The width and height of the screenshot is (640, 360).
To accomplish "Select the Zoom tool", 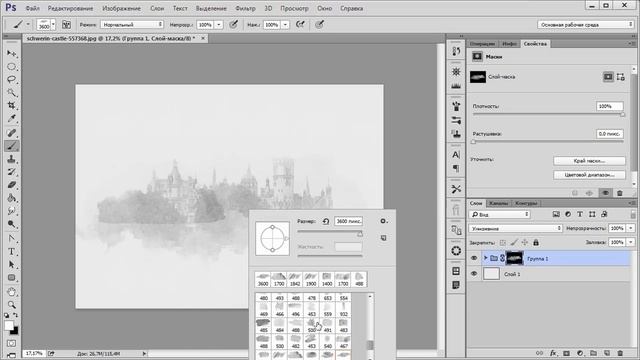I will (x=11, y=304).
